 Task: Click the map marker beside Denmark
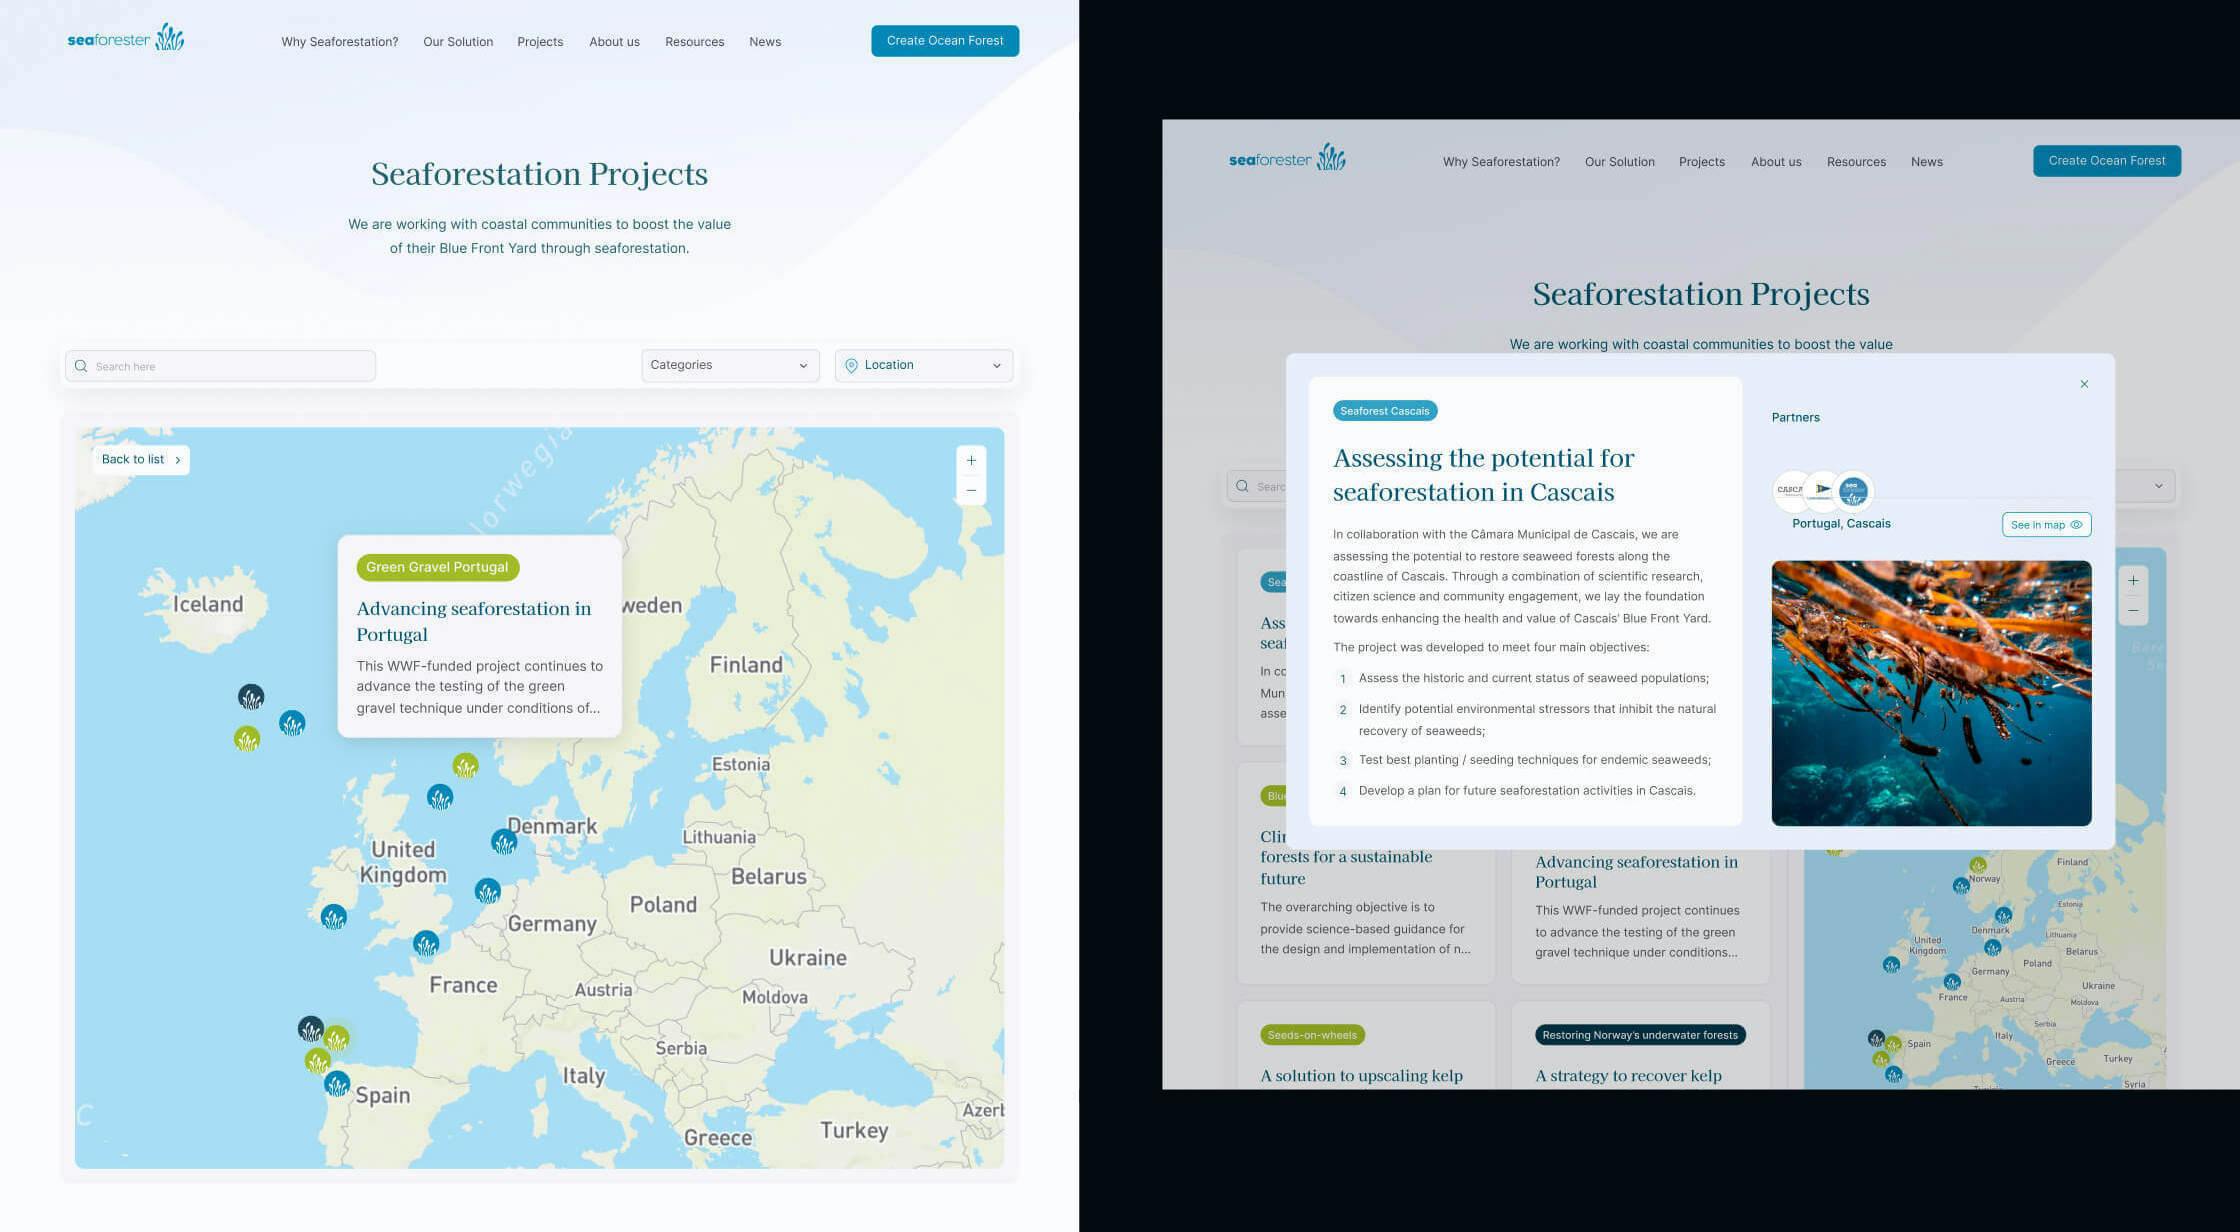click(x=504, y=841)
